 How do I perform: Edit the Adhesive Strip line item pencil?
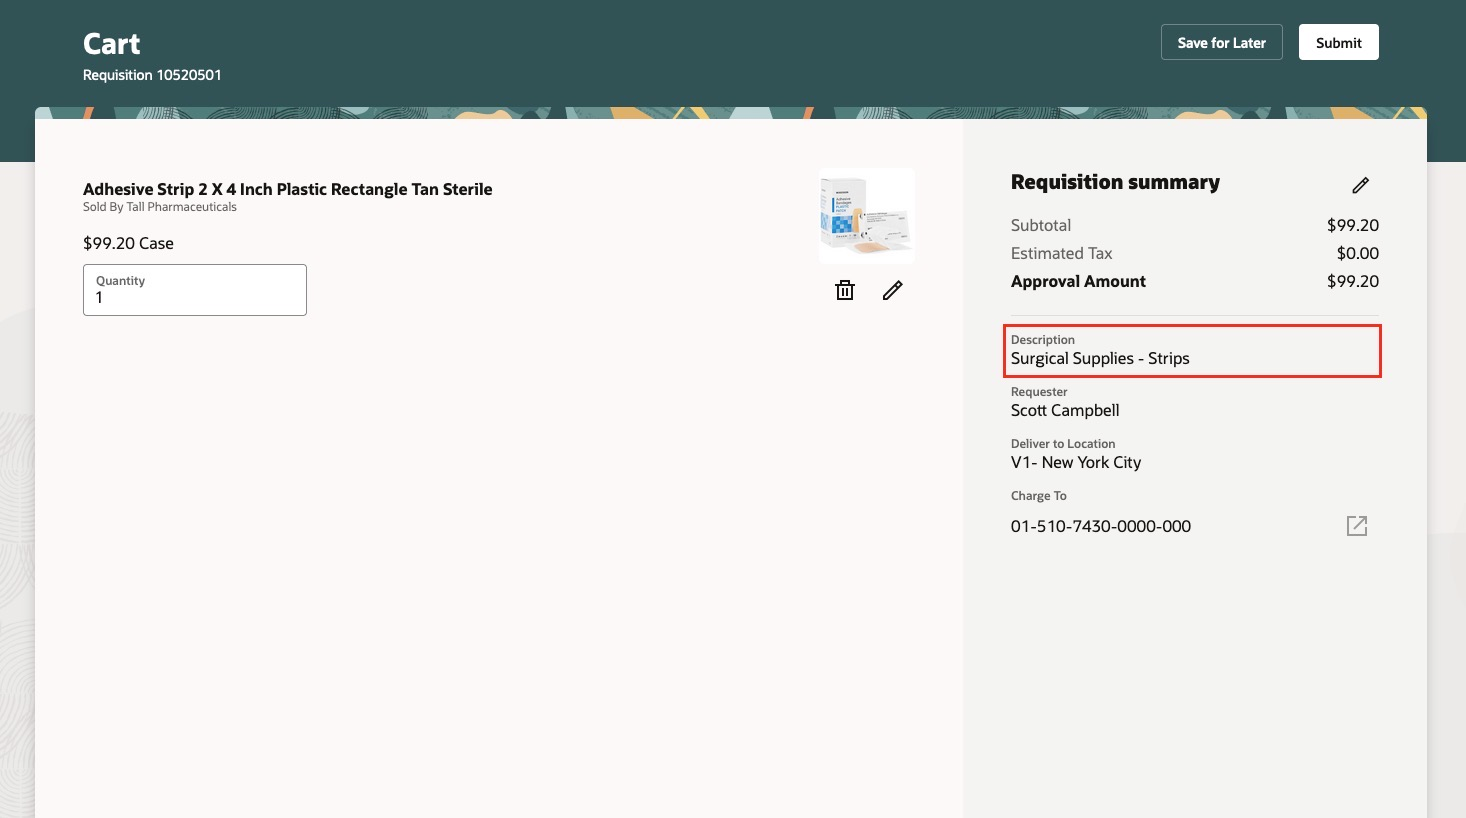click(893, 290)
